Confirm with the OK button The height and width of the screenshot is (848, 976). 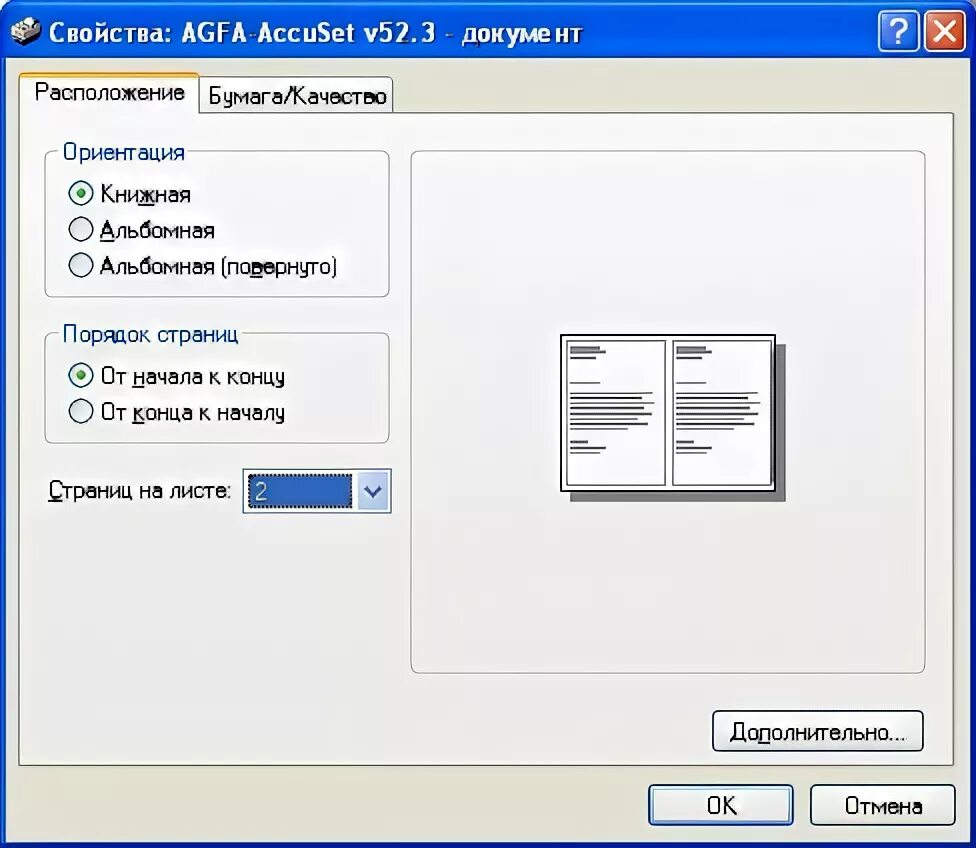click(721, 805)
